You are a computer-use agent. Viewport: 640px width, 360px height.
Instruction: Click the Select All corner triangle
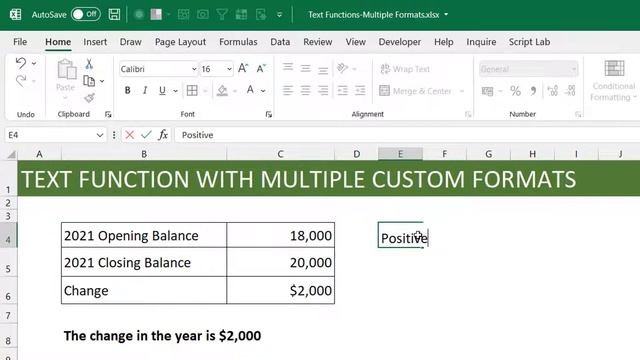tap(11, 154)
